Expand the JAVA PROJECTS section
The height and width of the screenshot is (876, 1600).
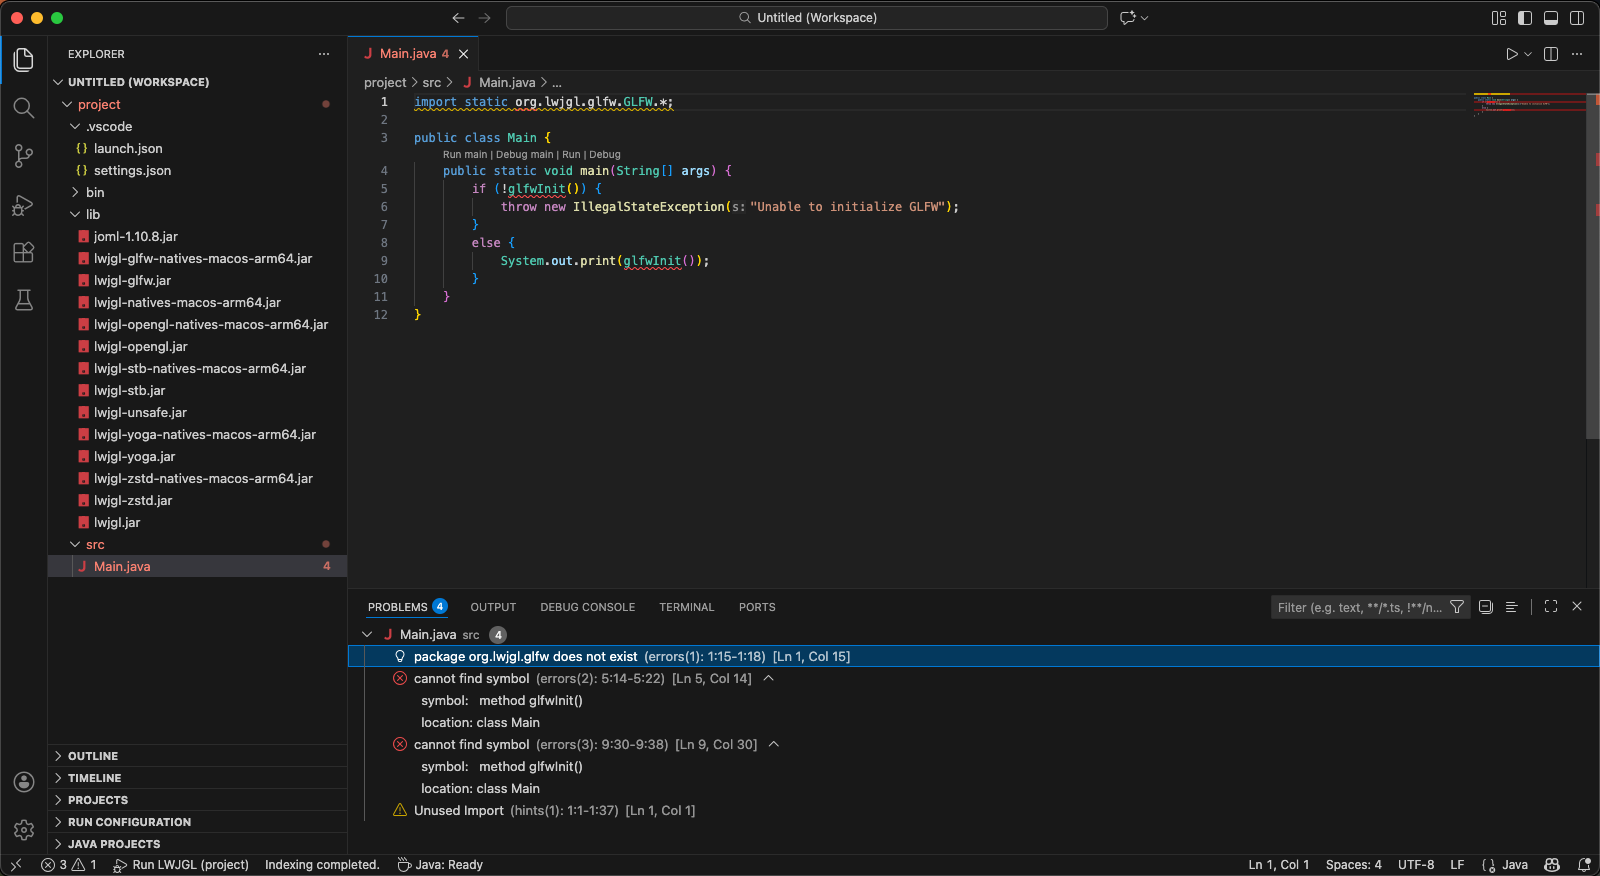114,844
